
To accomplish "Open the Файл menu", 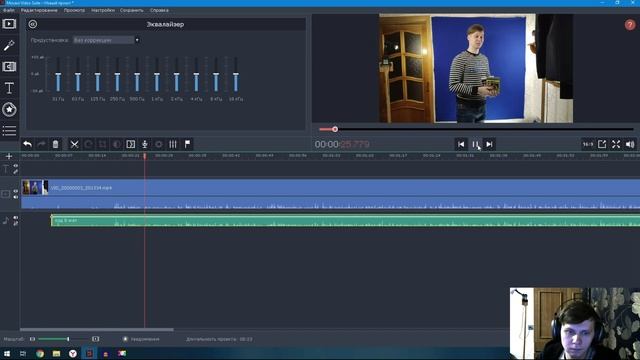I will [x=9, y=10].
